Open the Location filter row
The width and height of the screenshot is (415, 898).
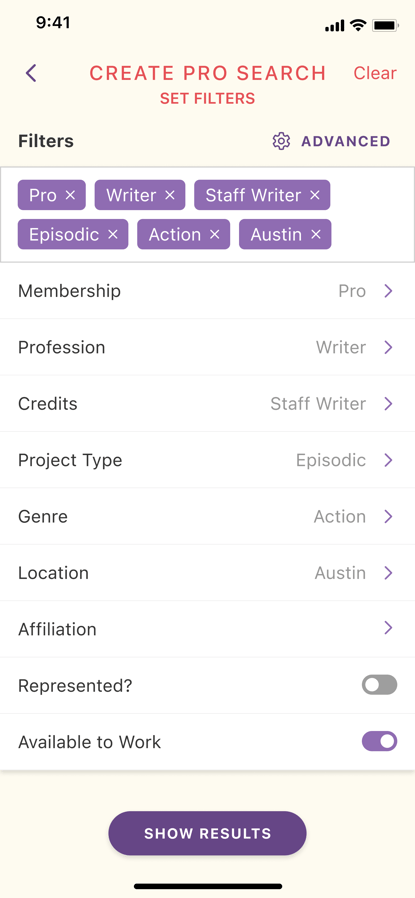[207, 573]
